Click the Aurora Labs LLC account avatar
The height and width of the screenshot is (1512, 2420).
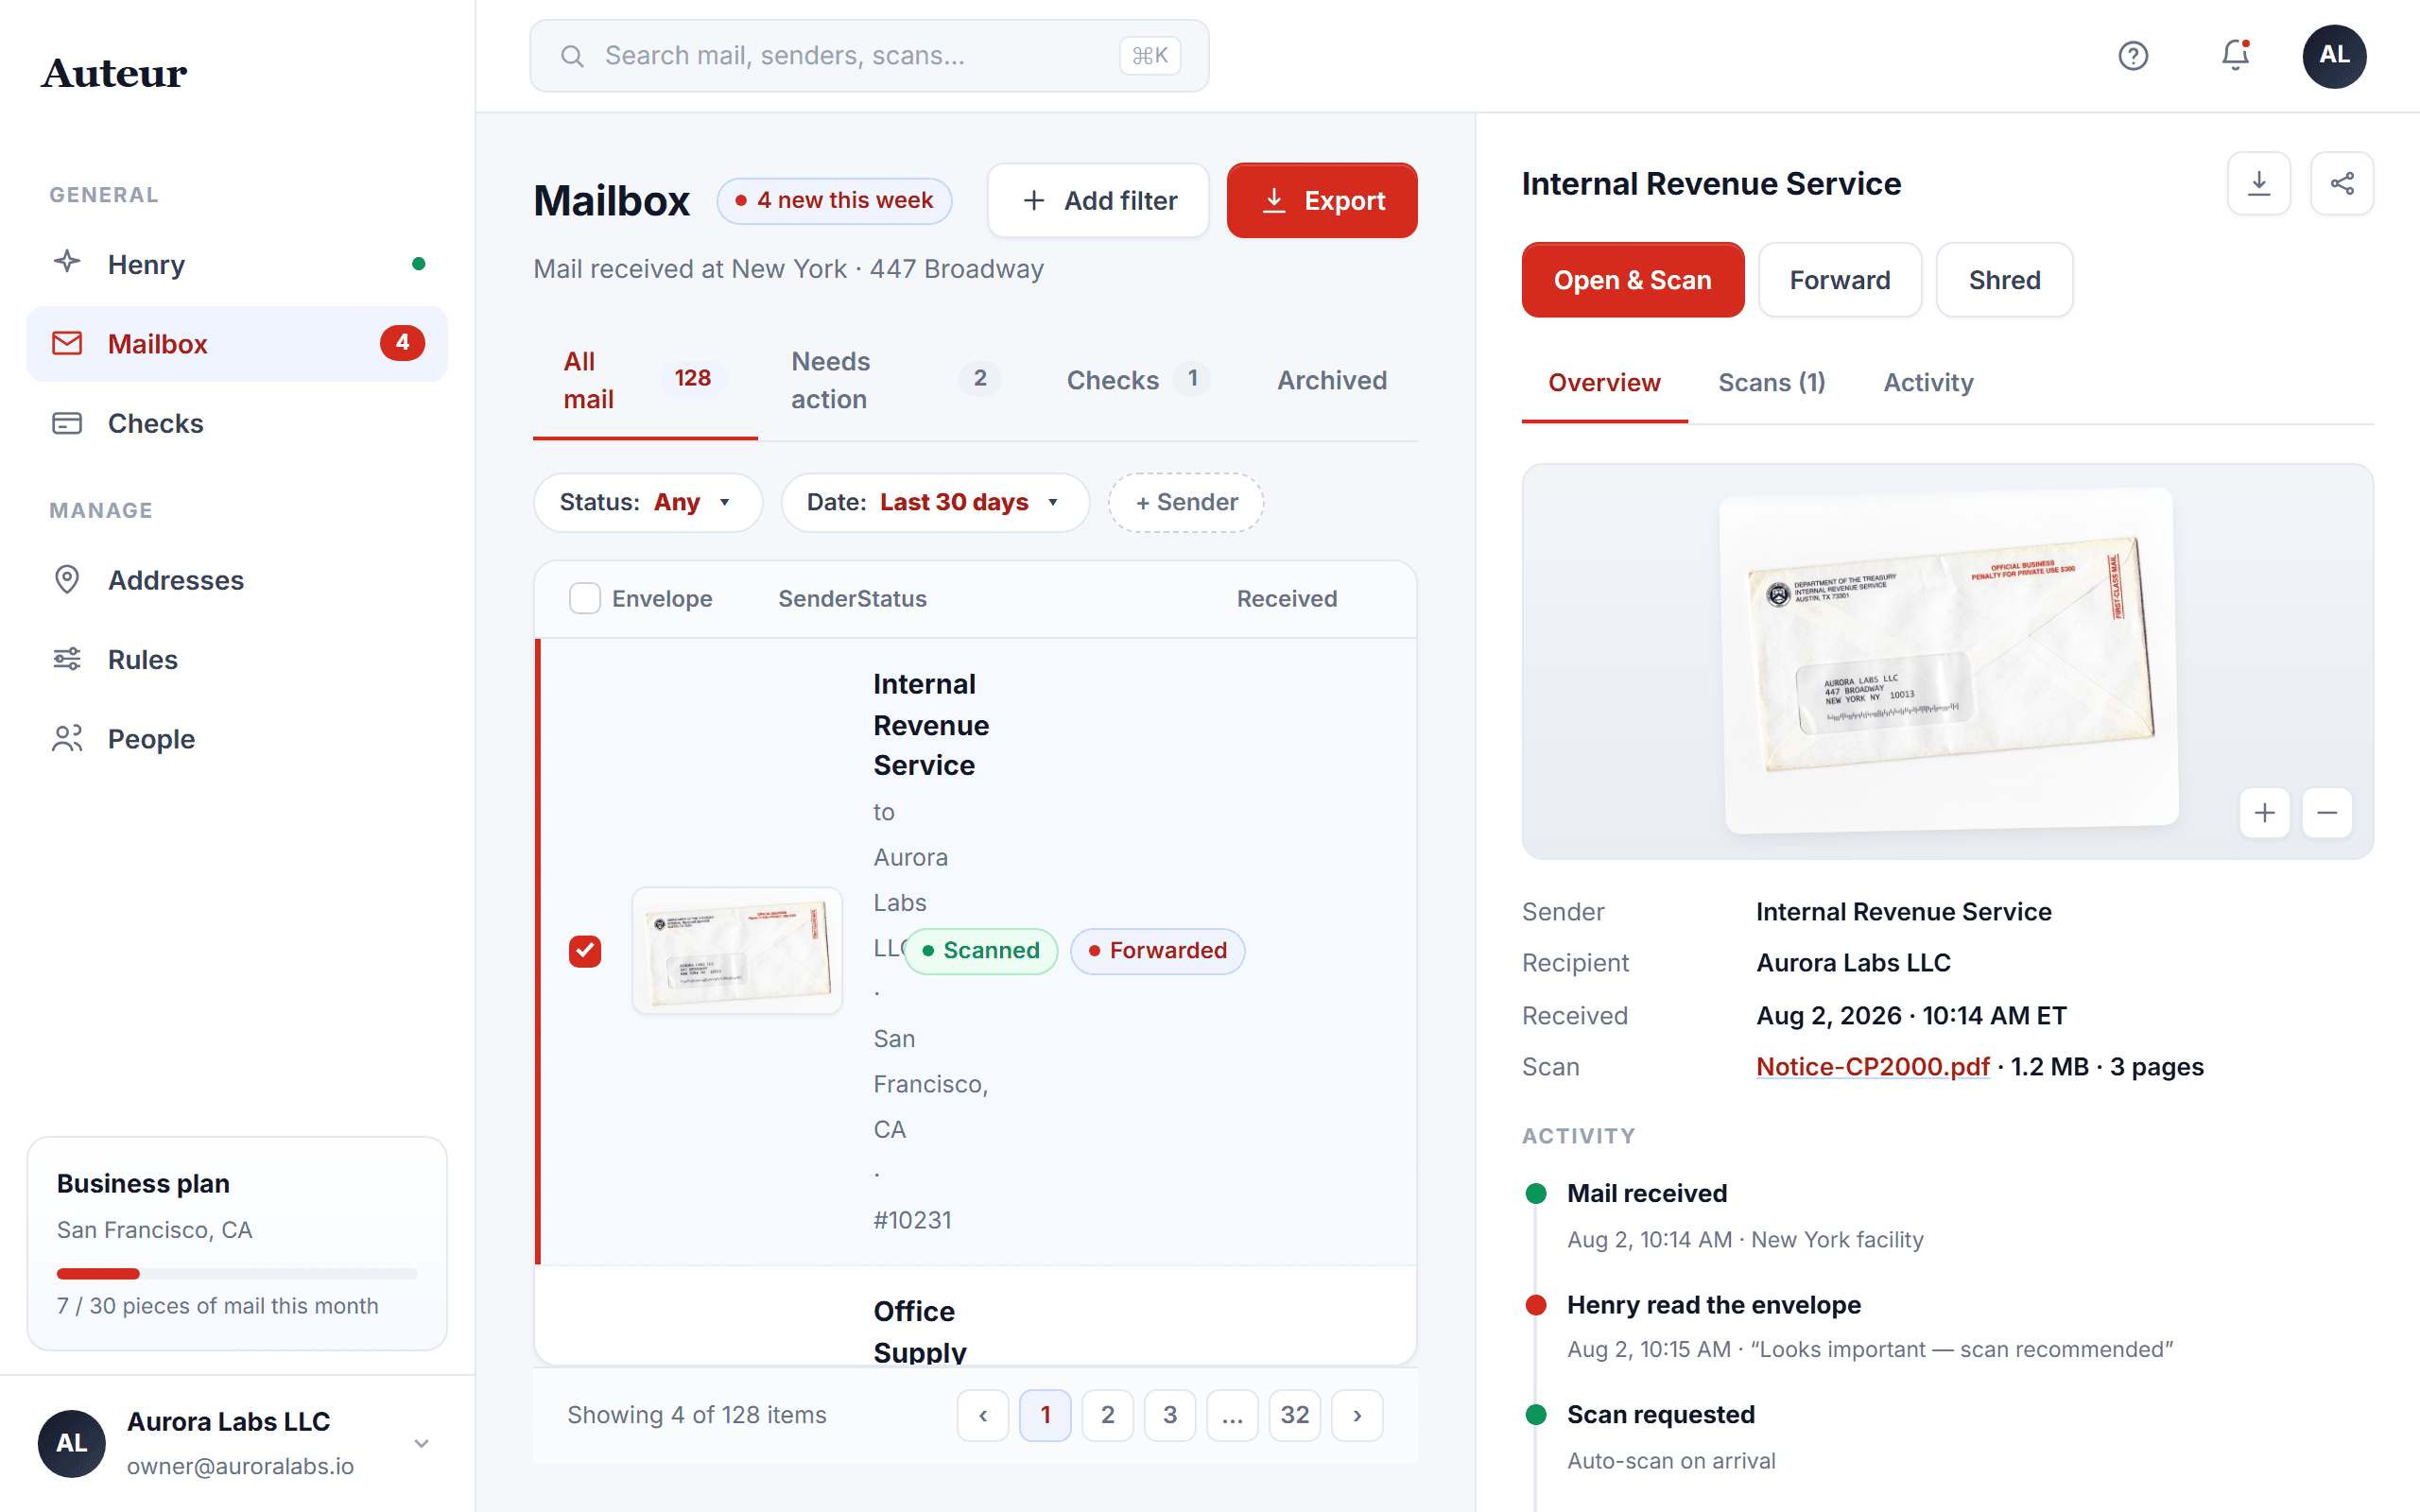point(71,1443)
